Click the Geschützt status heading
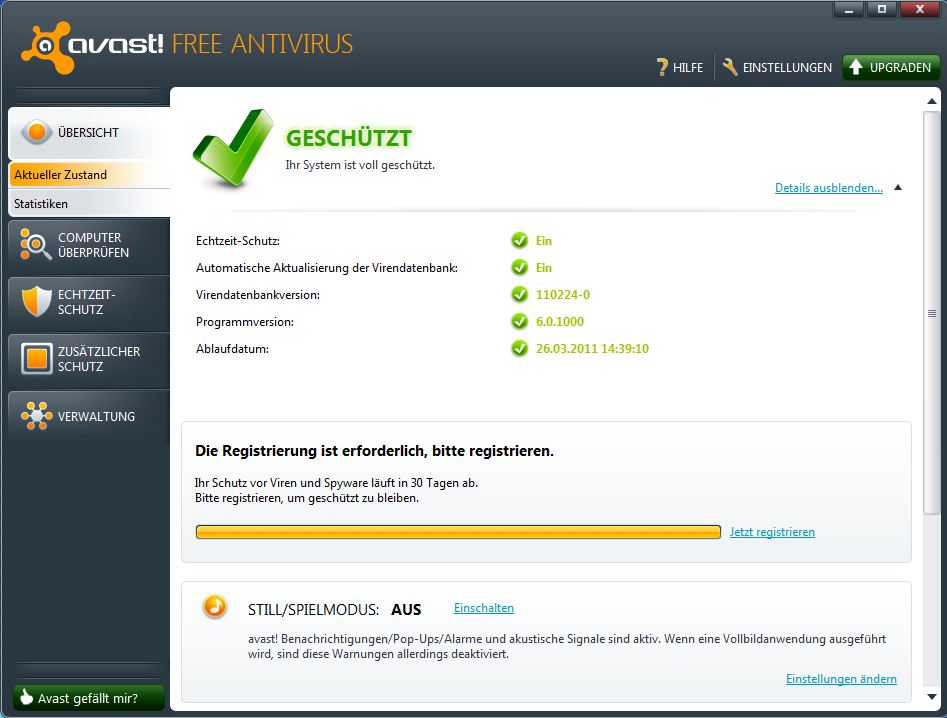 coord(348,138)
